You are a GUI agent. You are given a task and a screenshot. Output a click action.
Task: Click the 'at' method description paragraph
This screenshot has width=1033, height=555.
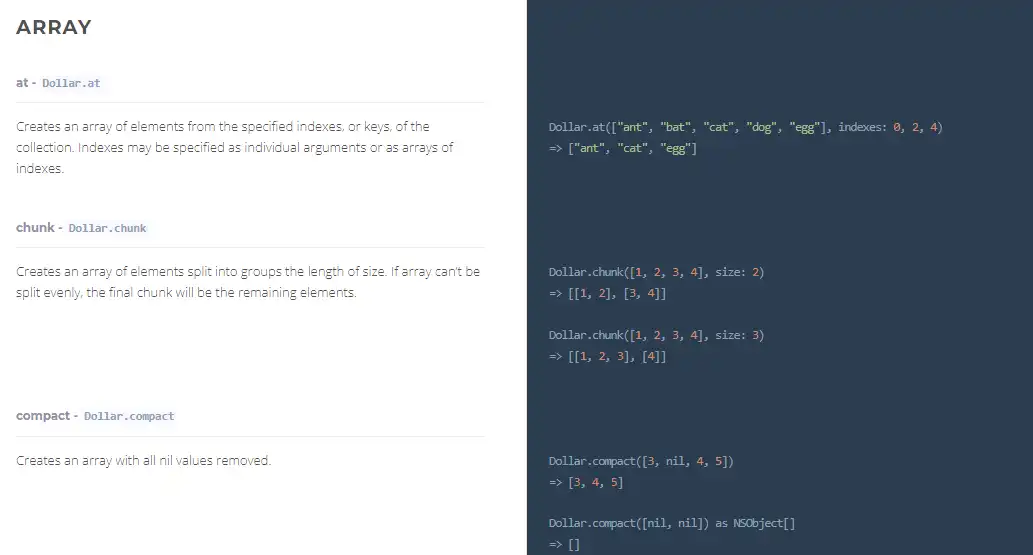(235, 147)
